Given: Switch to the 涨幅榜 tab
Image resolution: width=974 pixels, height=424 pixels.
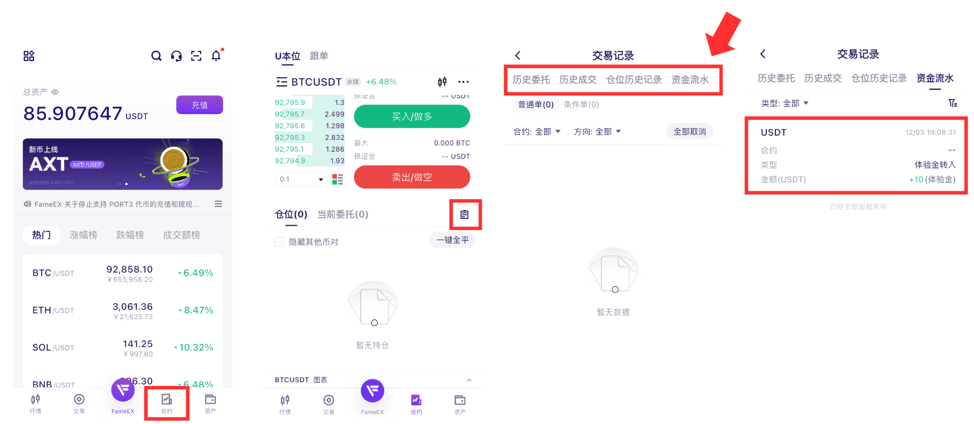Looking at the screenshot, I should pos(84,235).
